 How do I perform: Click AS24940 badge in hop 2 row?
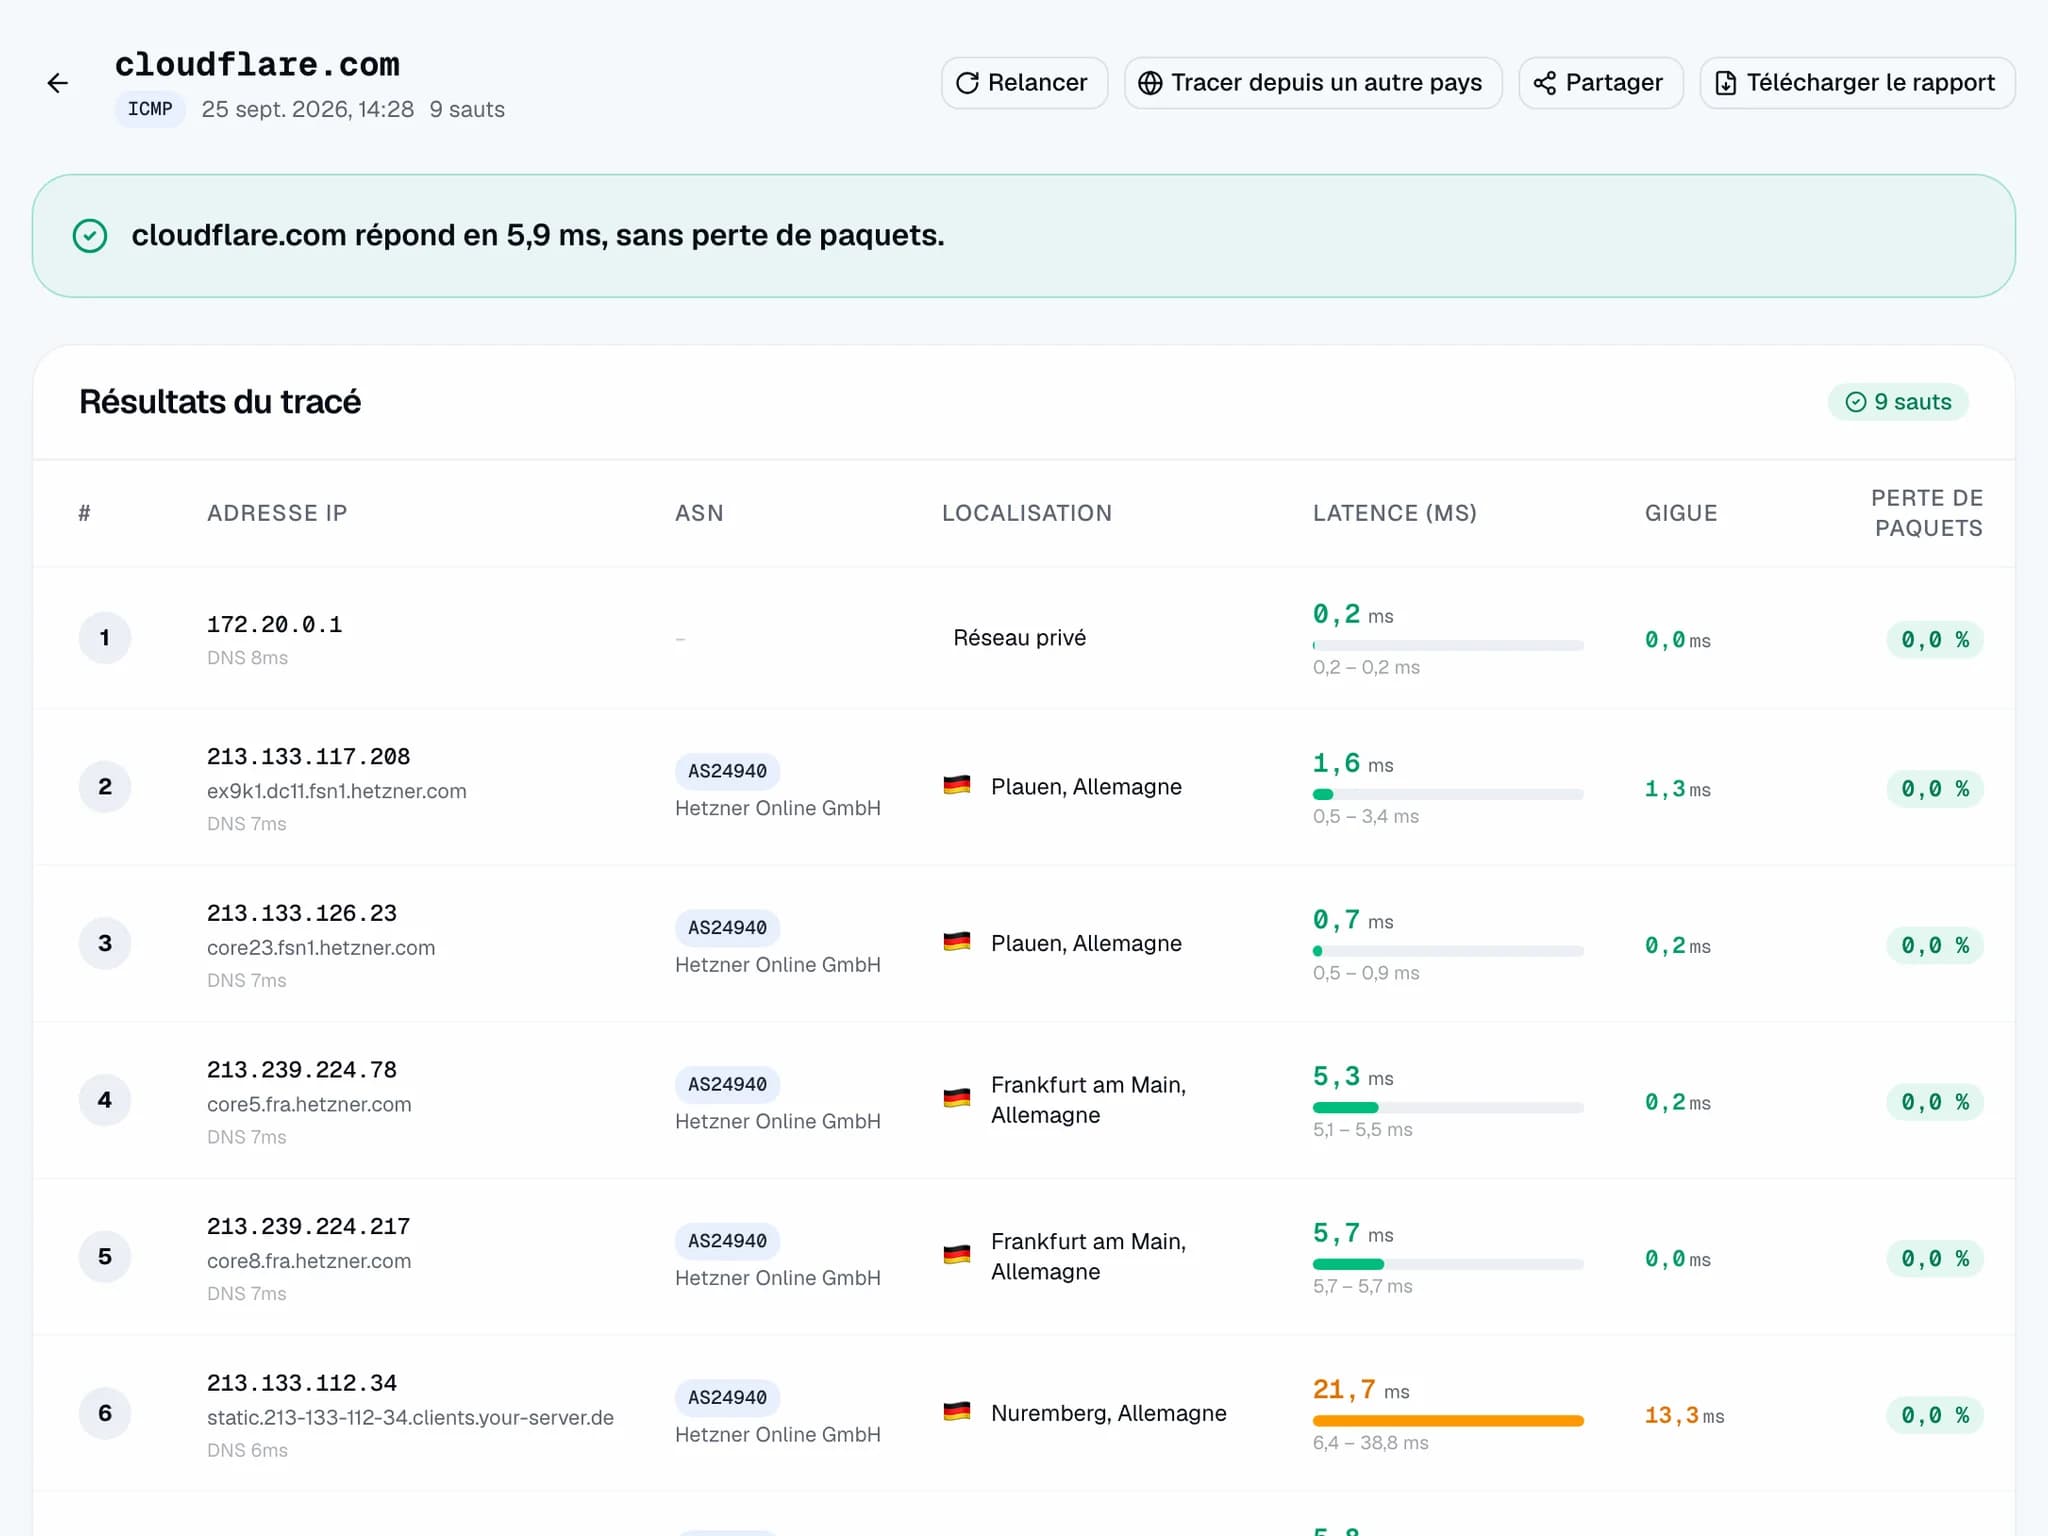point(727,771)
